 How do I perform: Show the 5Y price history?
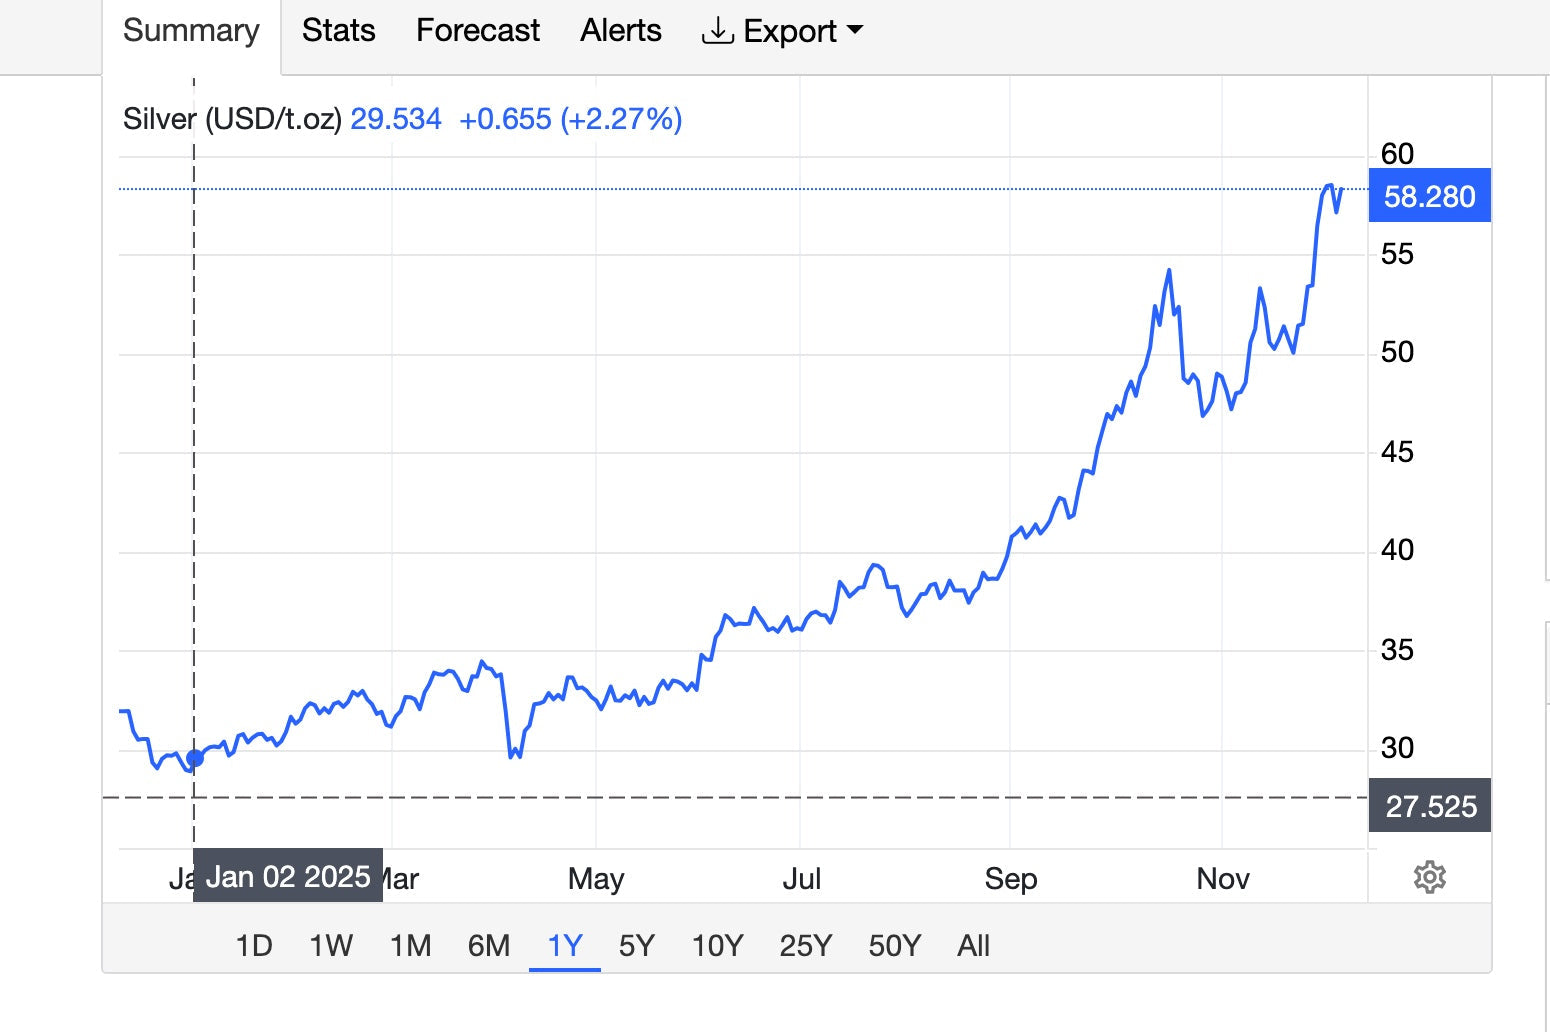[636, 945]
